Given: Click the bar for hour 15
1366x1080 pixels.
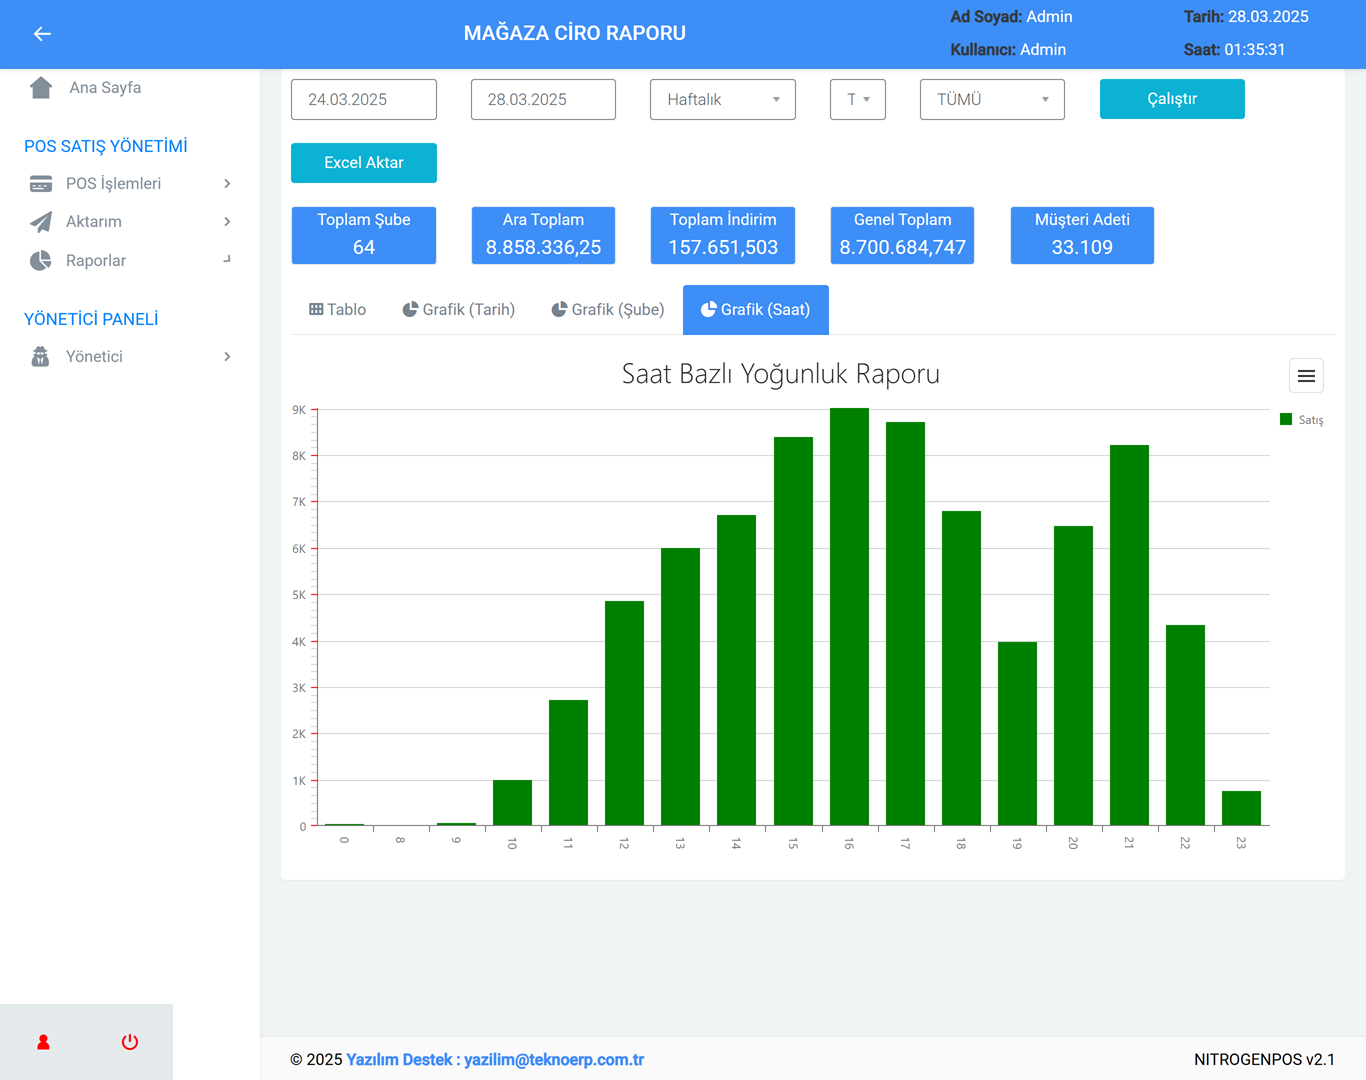Looking at the screenshot, I should point(793,631).
